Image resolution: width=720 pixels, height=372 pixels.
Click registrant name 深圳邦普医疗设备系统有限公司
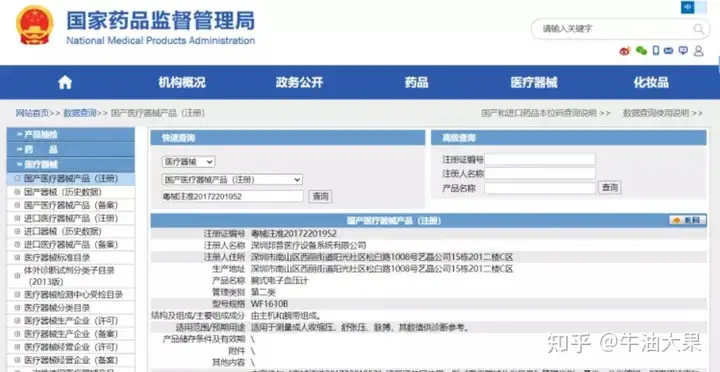click(309, 246)
